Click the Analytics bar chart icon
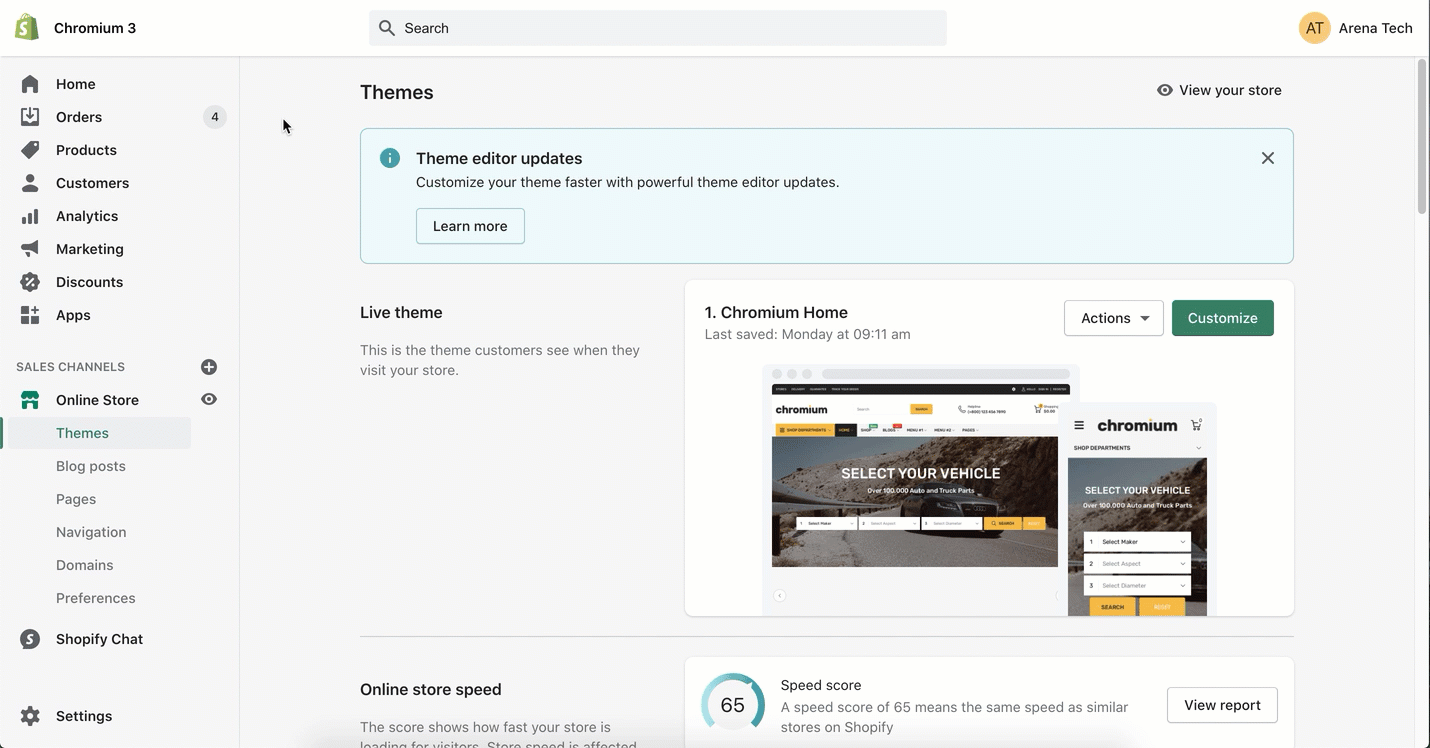The height and width of the screenshot is (748, 1430). (30, 216)
